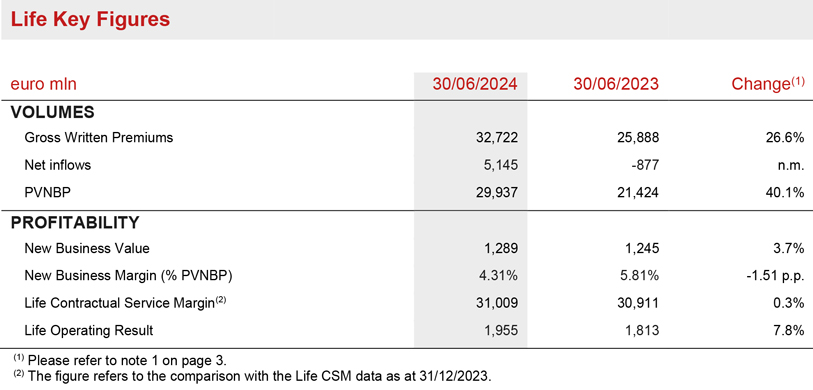This screenshot has width=813, height=390.
Task: Click the euro mln unit label
Action: tap(44, 84)
